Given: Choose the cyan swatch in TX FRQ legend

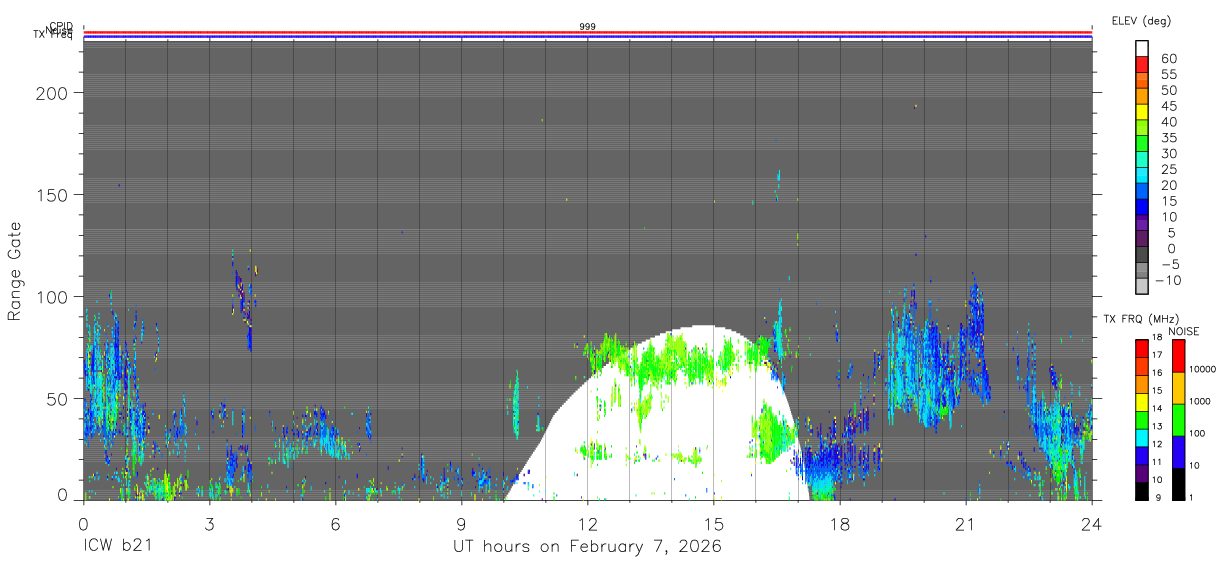Looking at the screenshot, I should (1142, 438).
